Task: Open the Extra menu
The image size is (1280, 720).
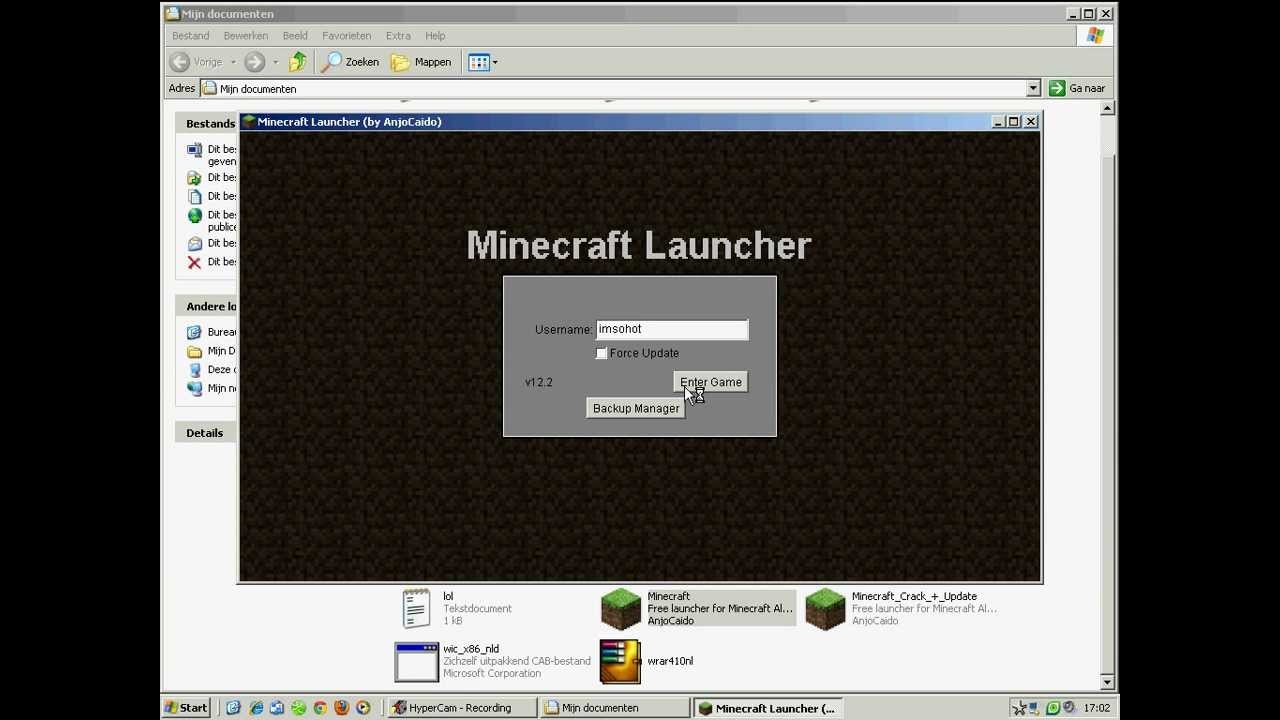Action: pos(398,35)
